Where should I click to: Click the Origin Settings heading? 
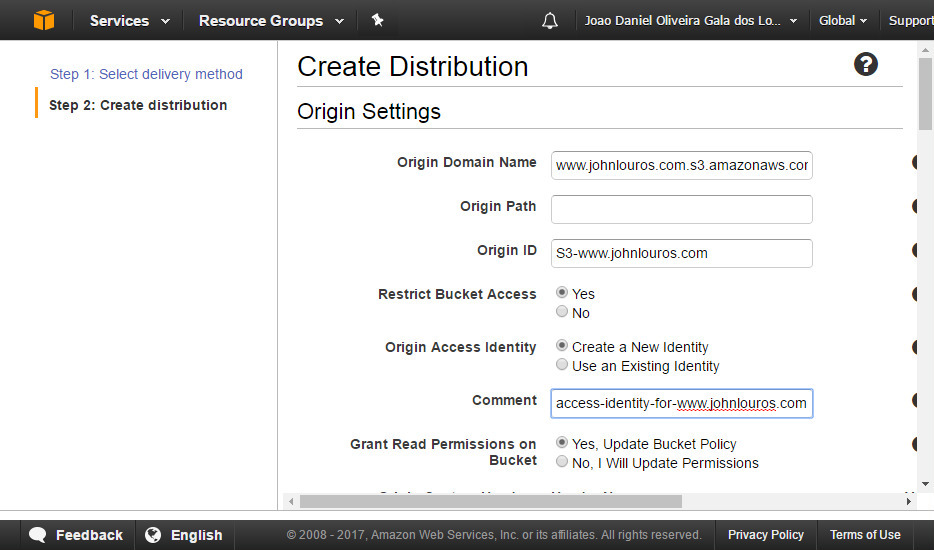[369, 111]
